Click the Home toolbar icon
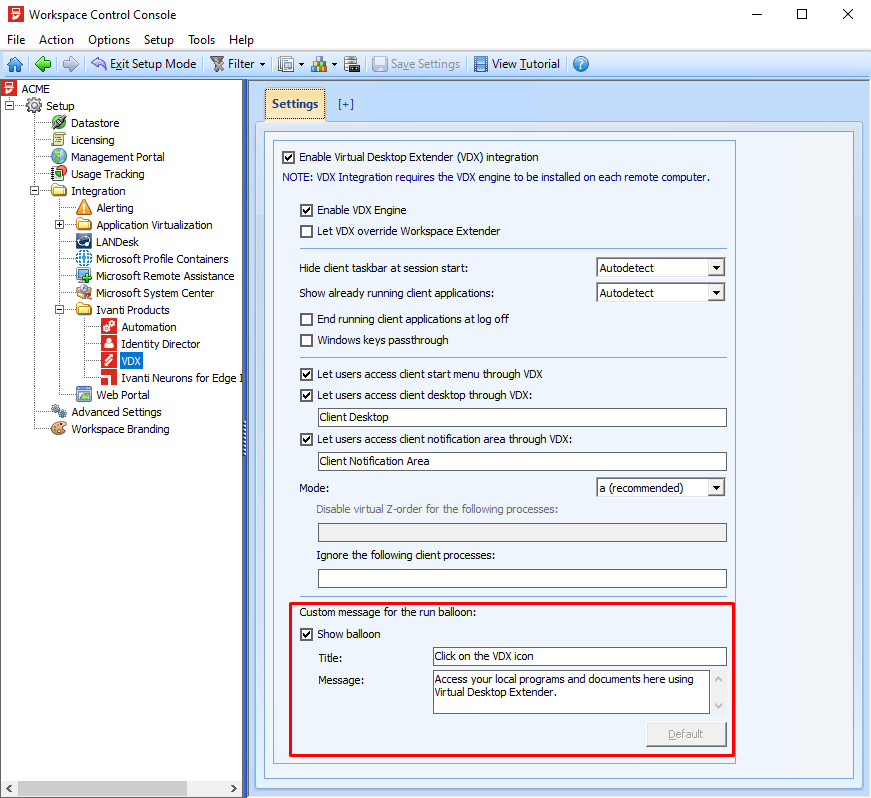 (x=15, y=64)
